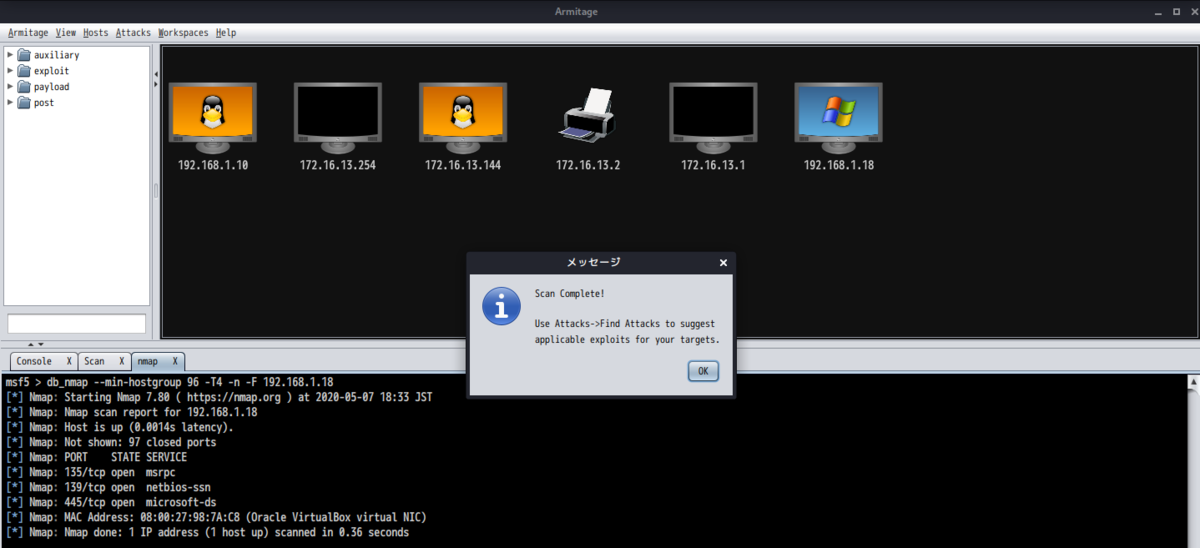Click 'Starting Nmap 7.80' output line

218,397
